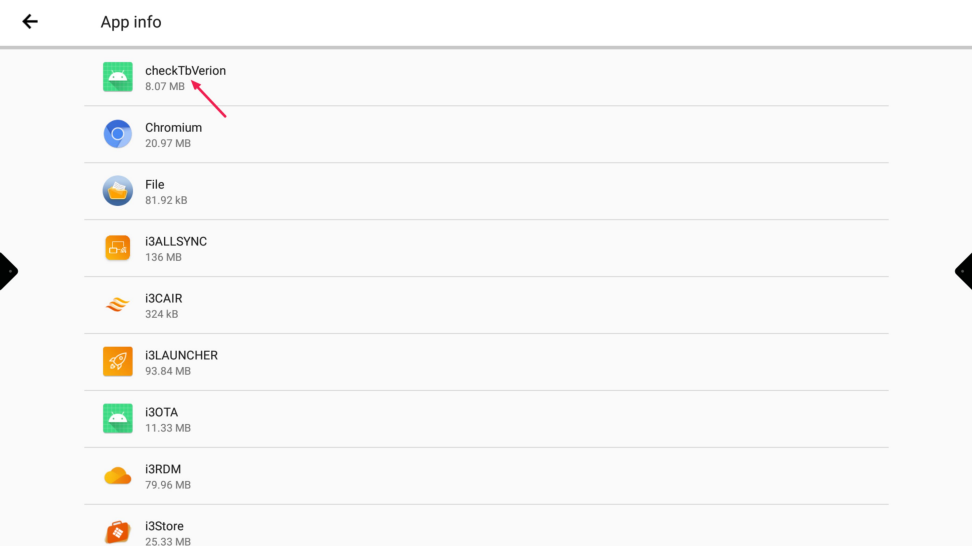The image size is (972, 546).
Task: Click the i3LAUNCHER rocket icon
Action: tap(118, 362)
